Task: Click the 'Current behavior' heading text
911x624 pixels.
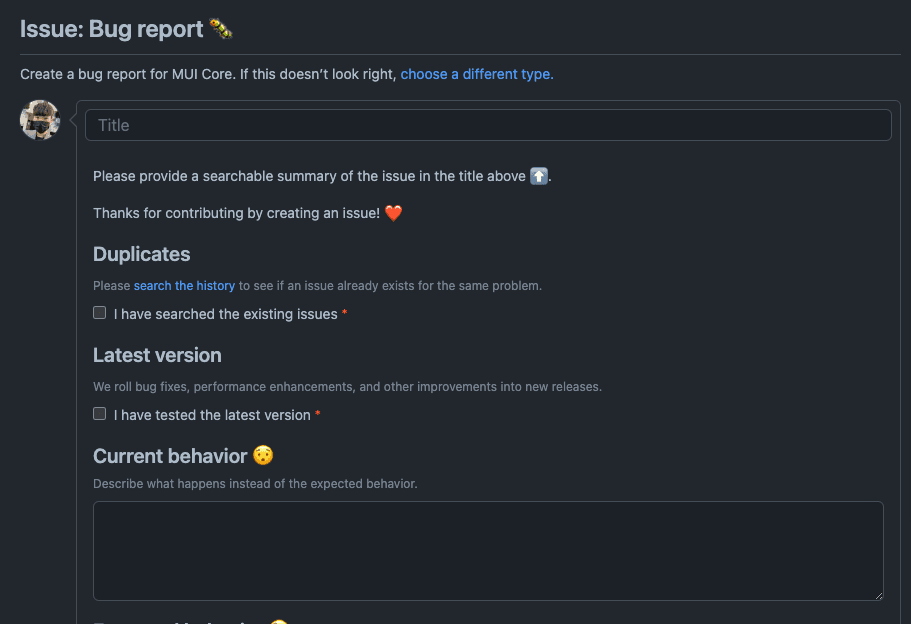Action: 170,456
